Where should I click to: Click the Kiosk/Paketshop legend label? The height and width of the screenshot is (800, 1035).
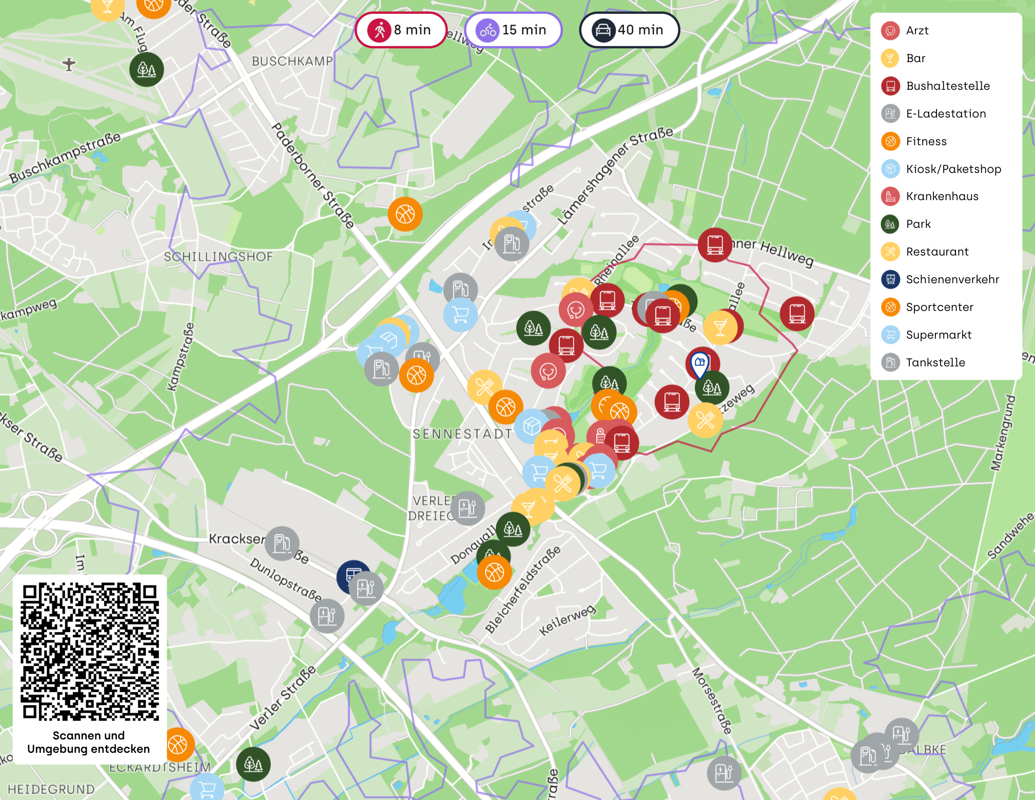tap(953, 169)
